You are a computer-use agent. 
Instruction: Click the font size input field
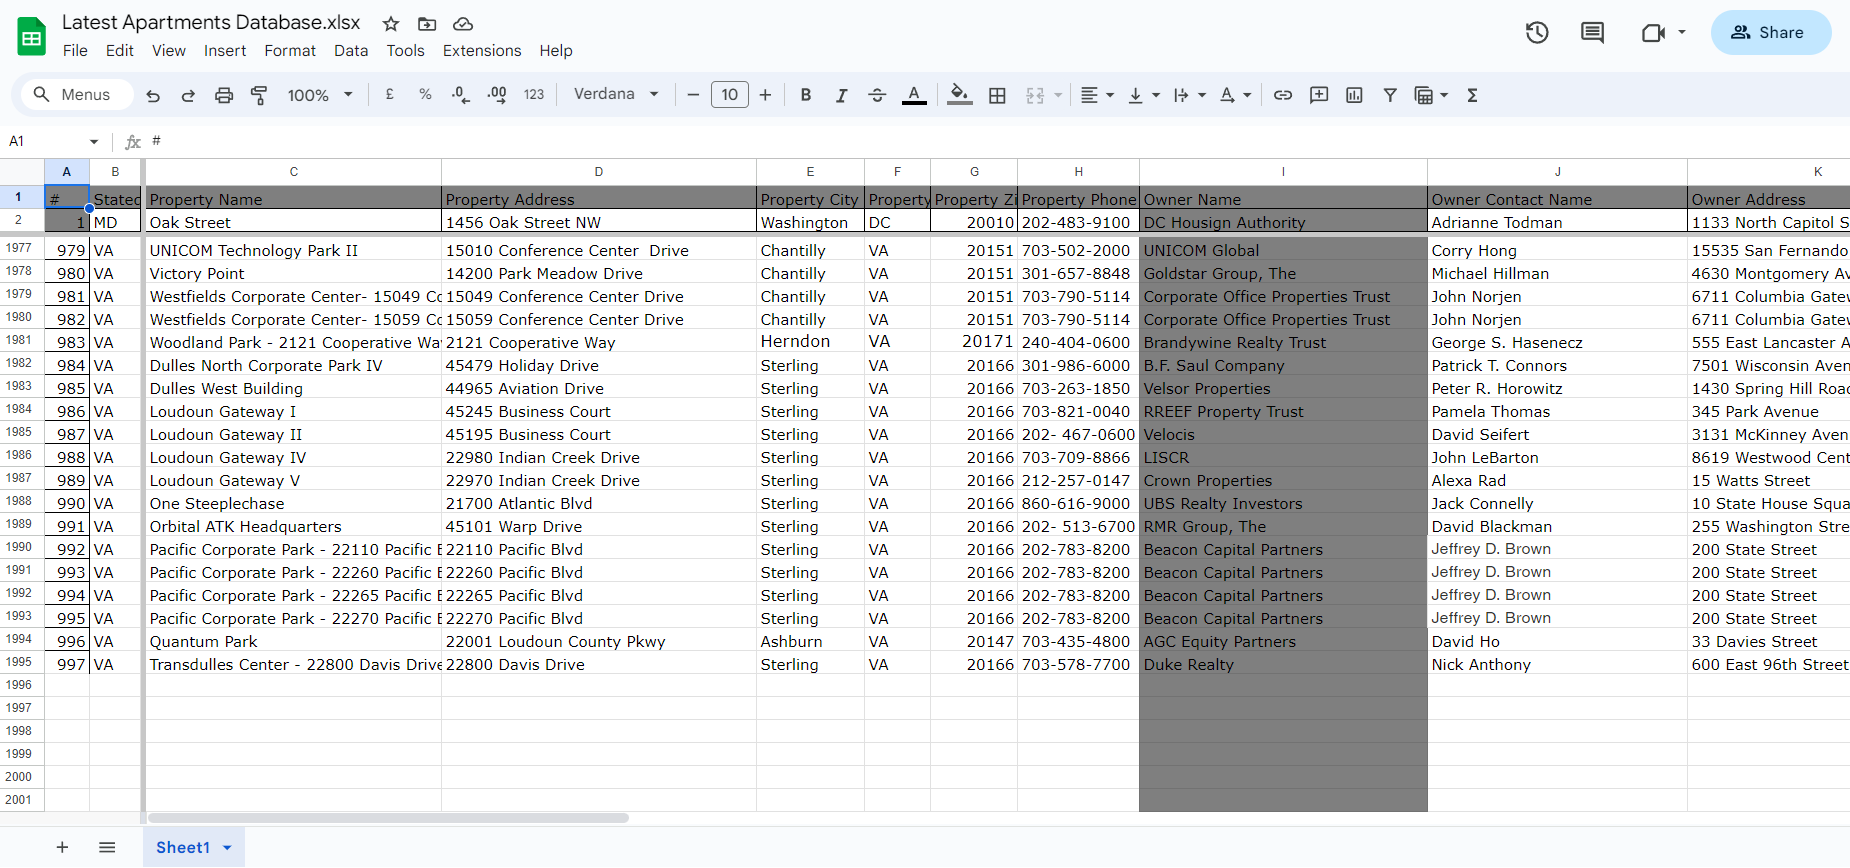(730, 95)
